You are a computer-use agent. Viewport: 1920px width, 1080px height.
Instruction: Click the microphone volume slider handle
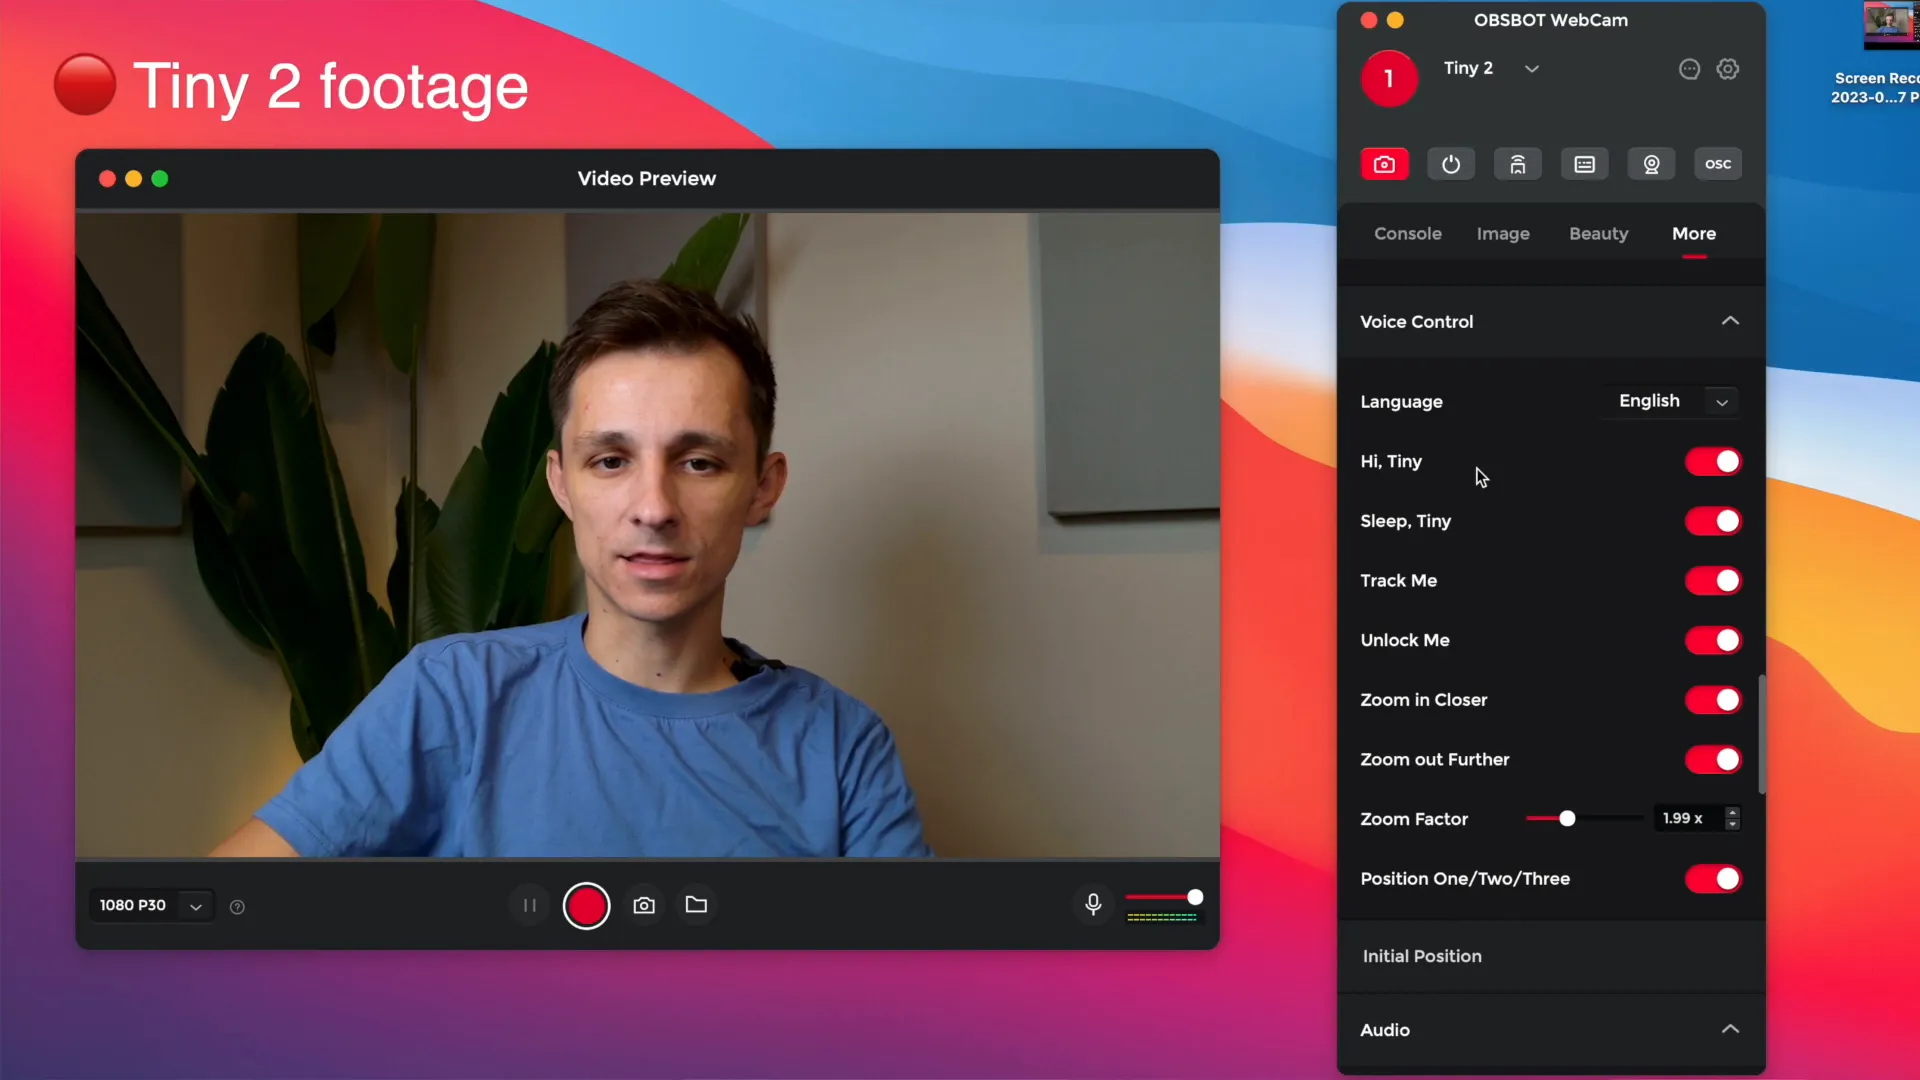(1195, 897)
